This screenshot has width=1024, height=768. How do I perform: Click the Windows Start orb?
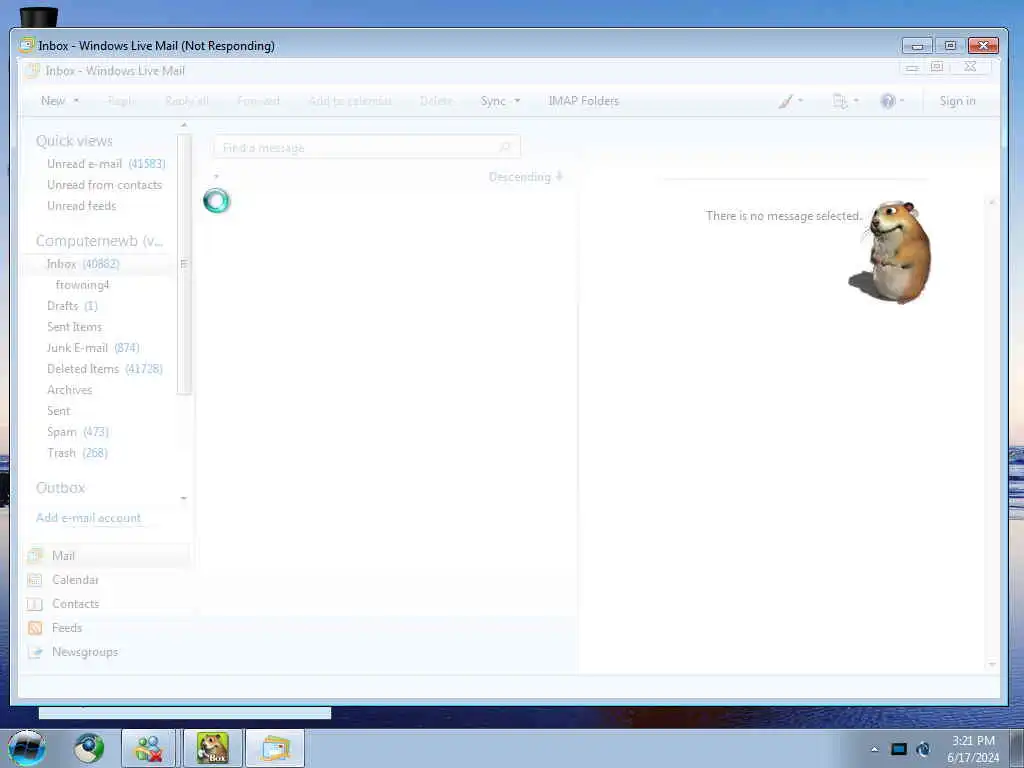pyautogui.click(x=27, y=748)
